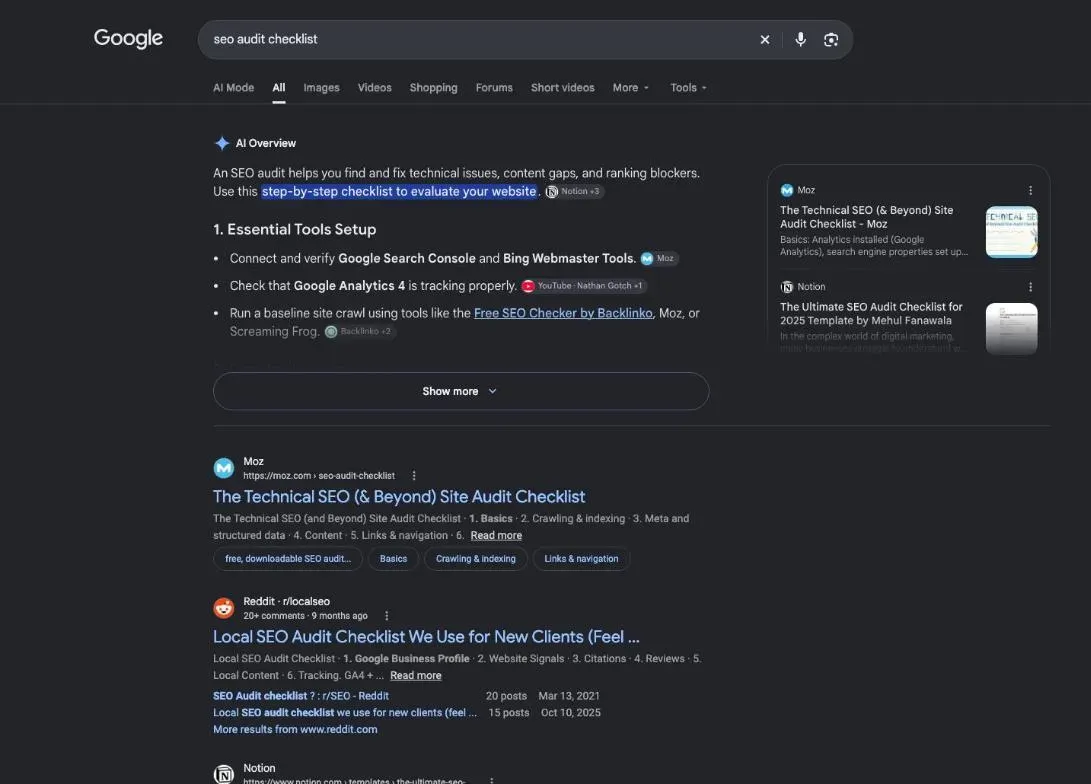The width and height of the screenshot is (1091, 784).
Task: Open options menu for Notion sidebar card
Action: point(1030,287)
